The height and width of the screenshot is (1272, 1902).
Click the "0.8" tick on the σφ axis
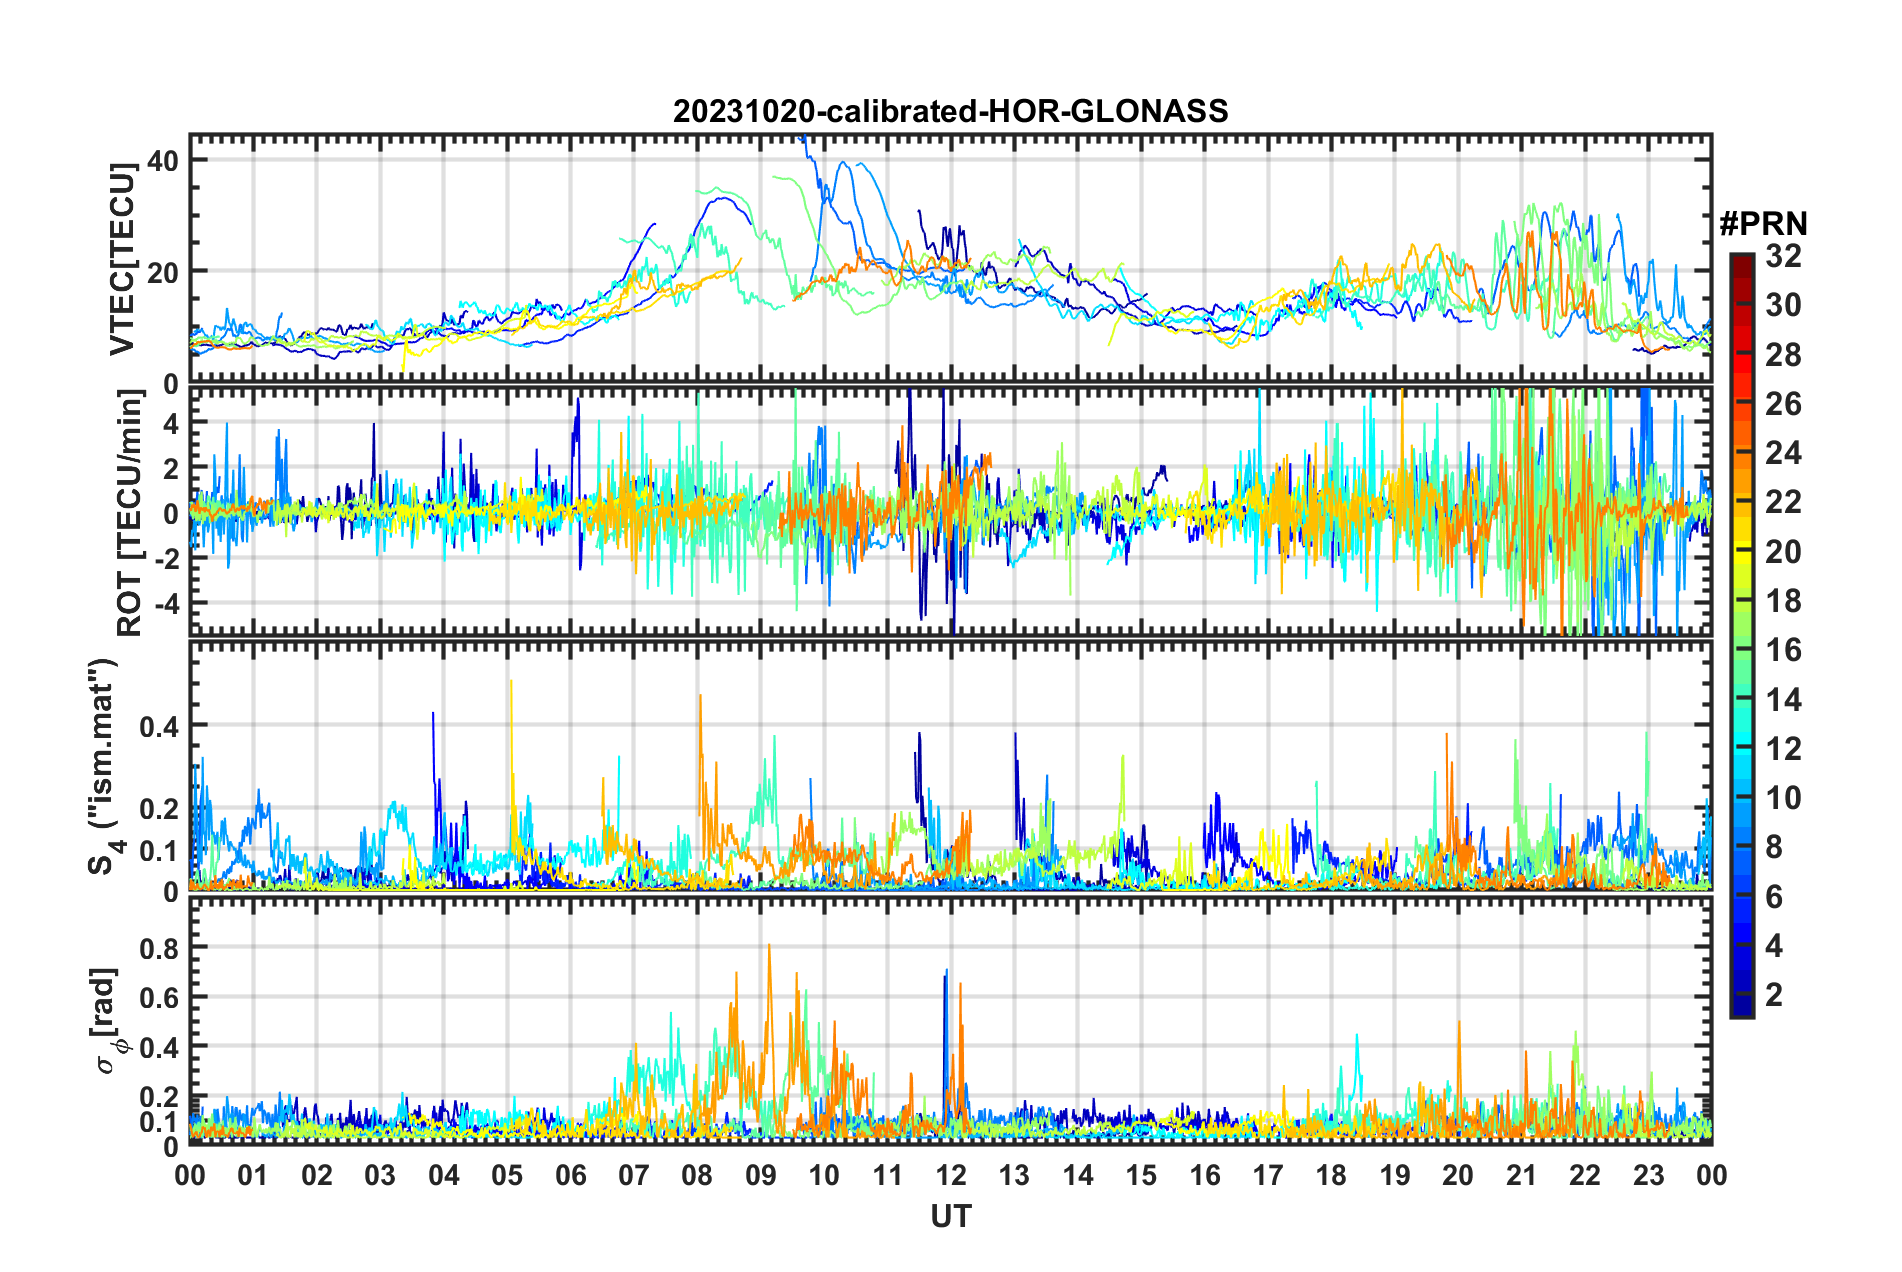159,947
